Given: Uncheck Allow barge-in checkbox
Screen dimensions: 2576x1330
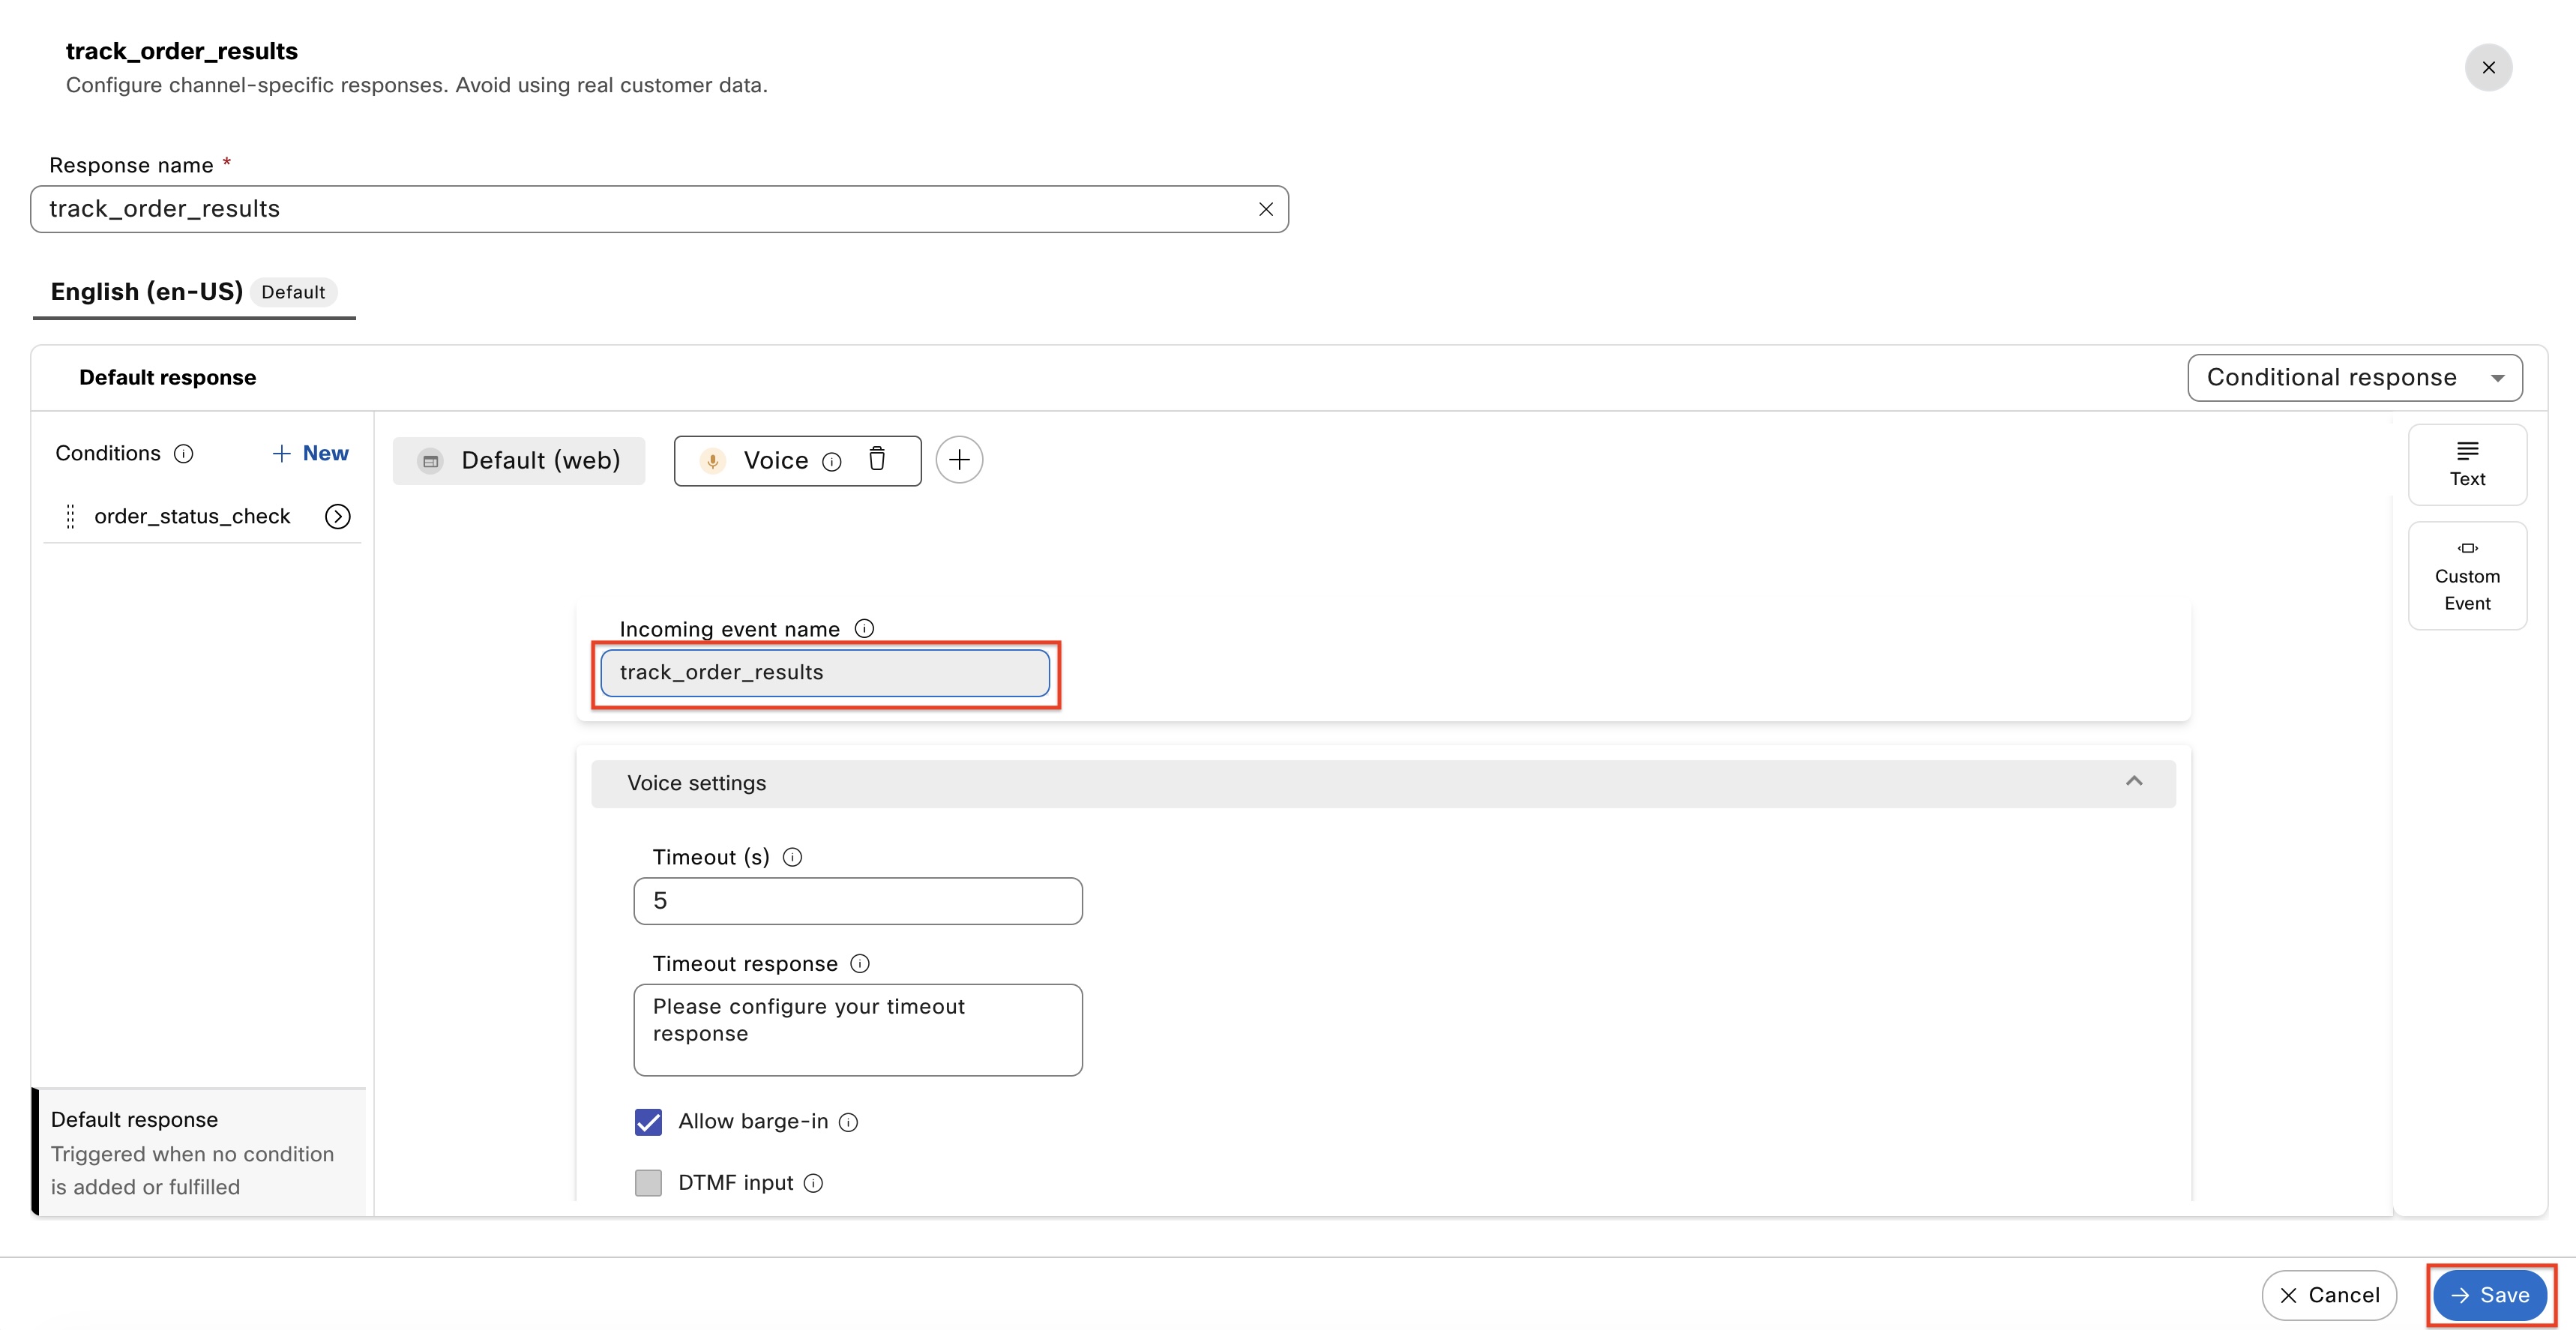Looking at the screenshot, I should pos(648,1122).
